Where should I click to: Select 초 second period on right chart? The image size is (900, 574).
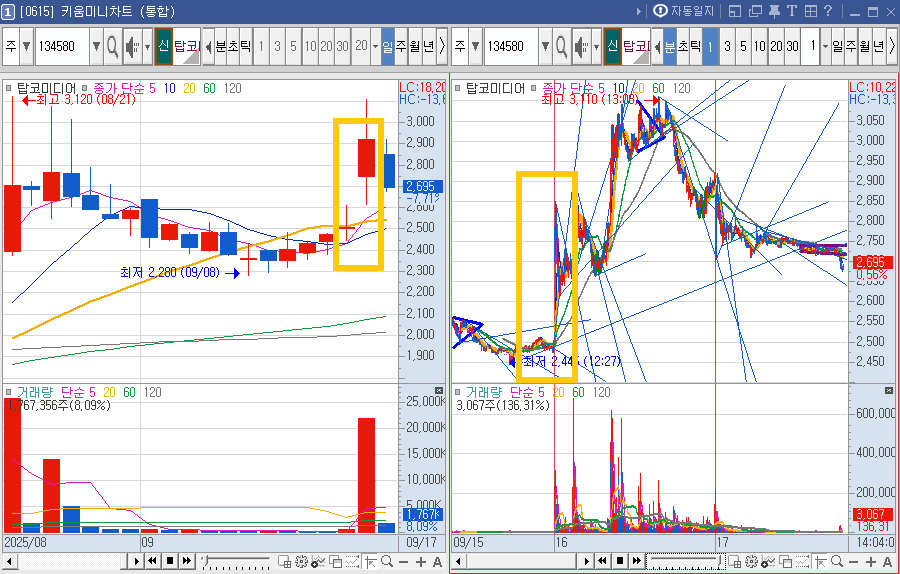(682, 46)
